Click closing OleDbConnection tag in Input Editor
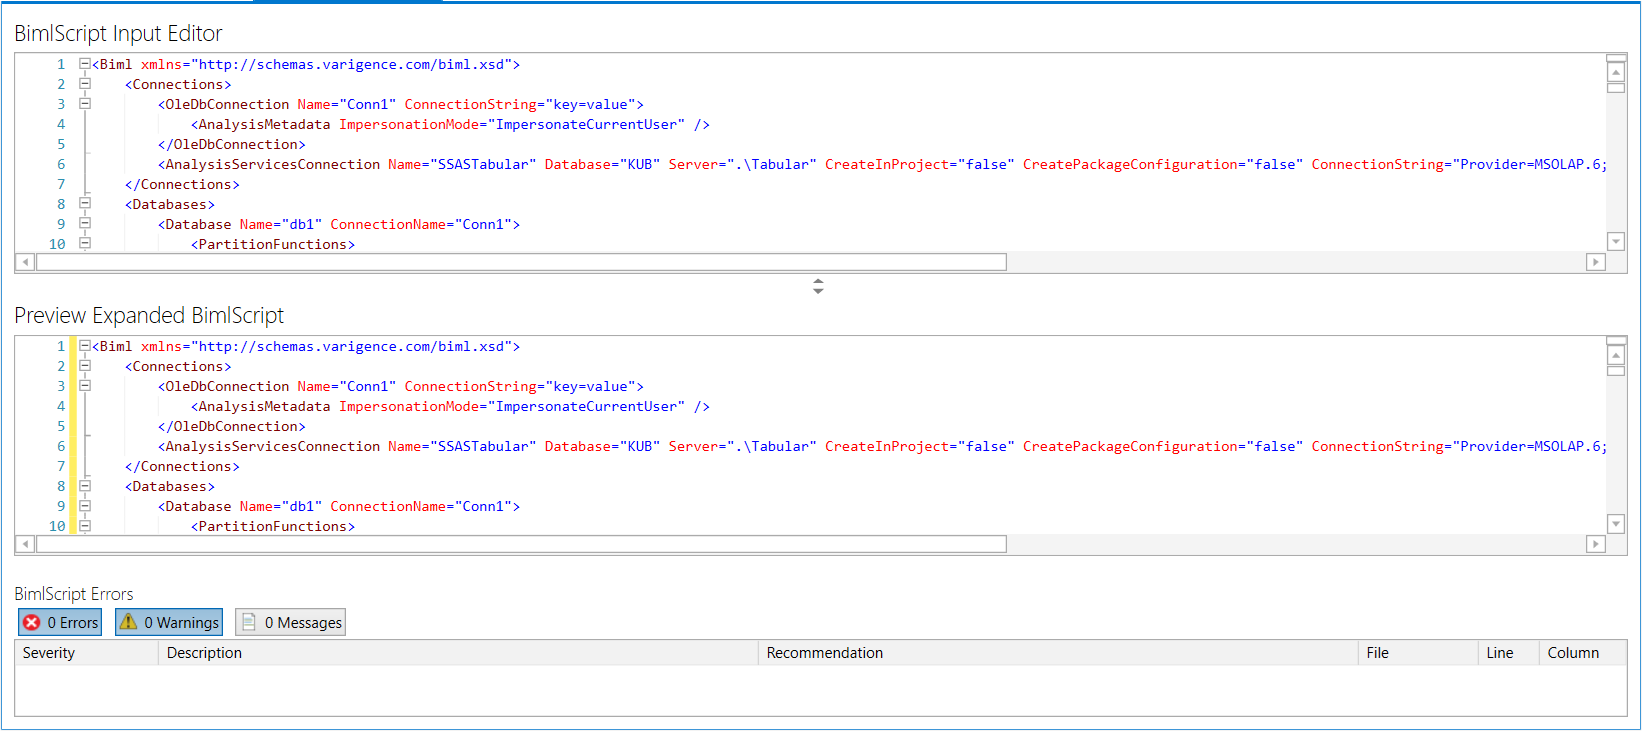1642x731 pixels. pos(232,144)
